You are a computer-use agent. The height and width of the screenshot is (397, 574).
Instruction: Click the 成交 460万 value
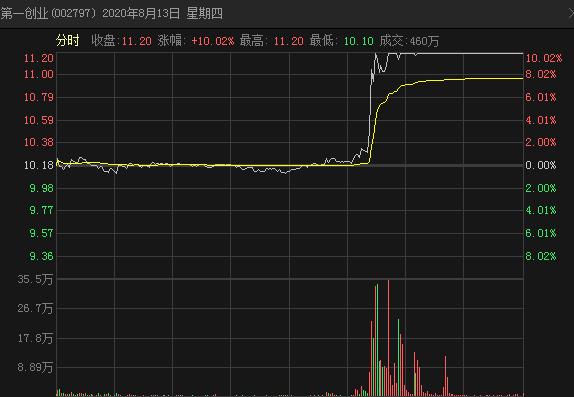(424, 41)
